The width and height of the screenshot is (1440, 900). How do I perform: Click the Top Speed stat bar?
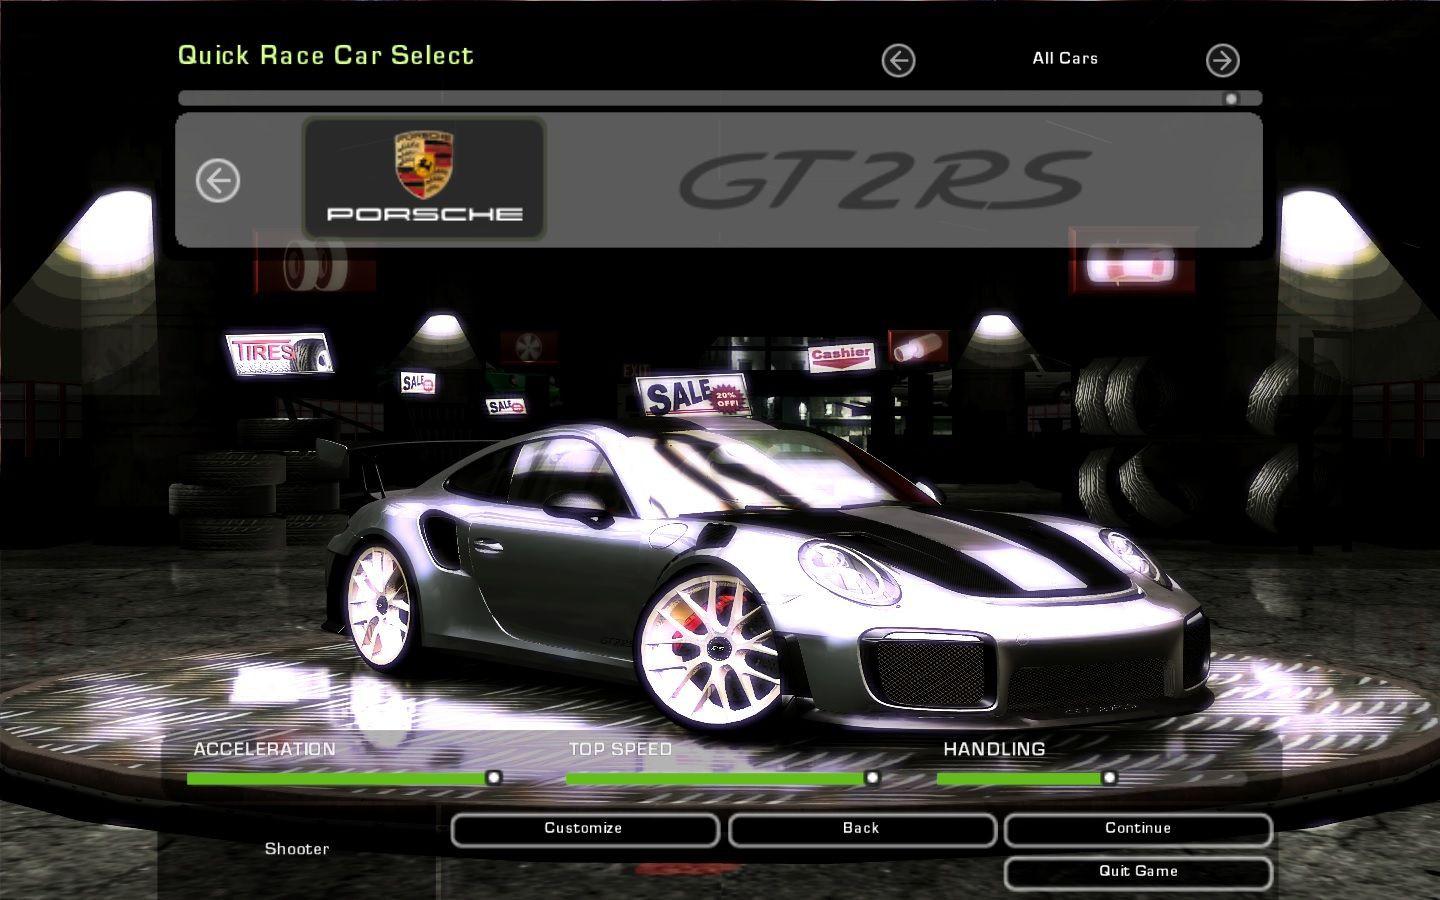(723, 778)
